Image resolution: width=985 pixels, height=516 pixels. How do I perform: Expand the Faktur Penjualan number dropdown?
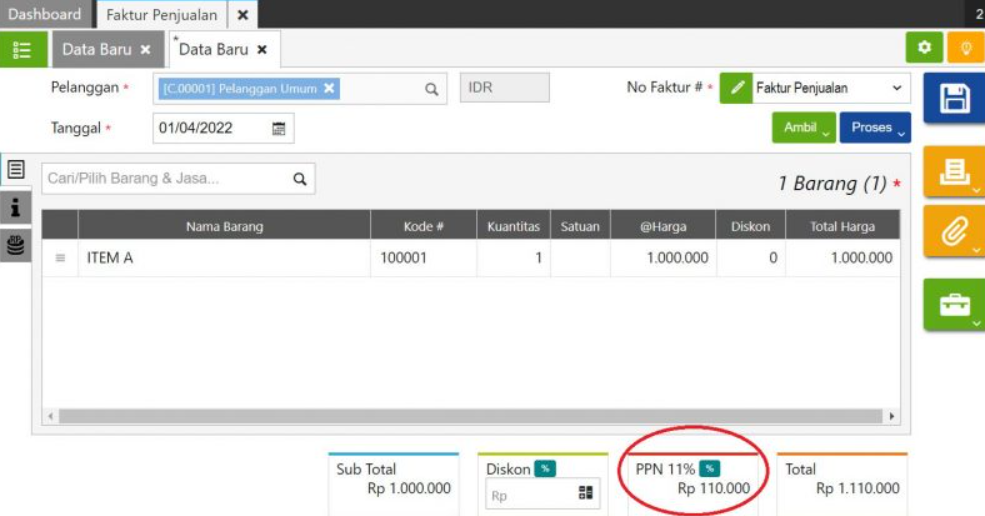tap(896, 88)
